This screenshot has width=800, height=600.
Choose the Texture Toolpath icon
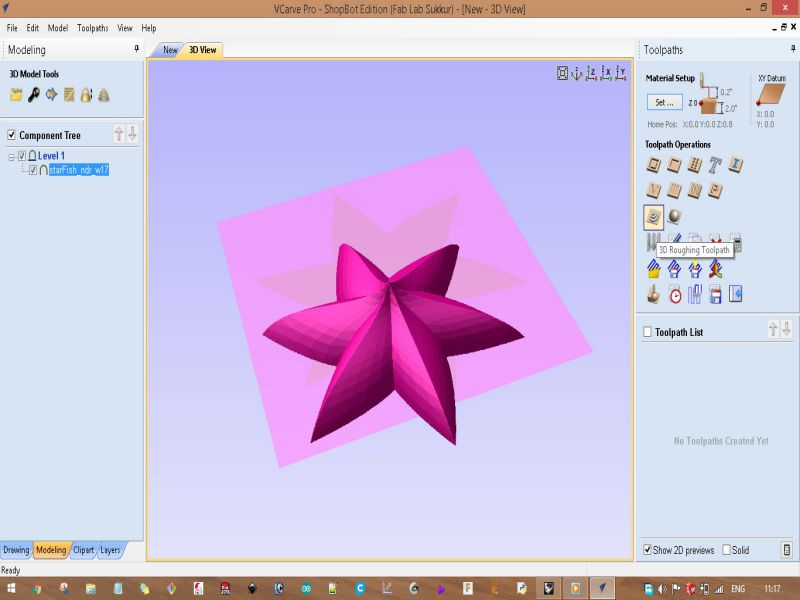tap(694, 190)
